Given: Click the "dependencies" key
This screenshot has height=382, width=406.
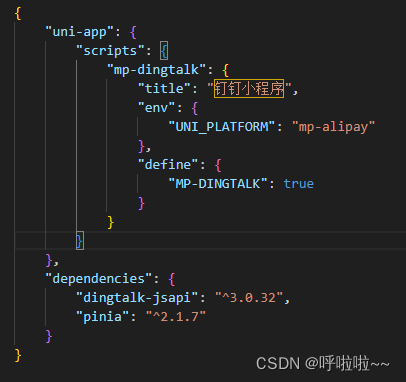Looking at the screenshot, I should (99, 279).
